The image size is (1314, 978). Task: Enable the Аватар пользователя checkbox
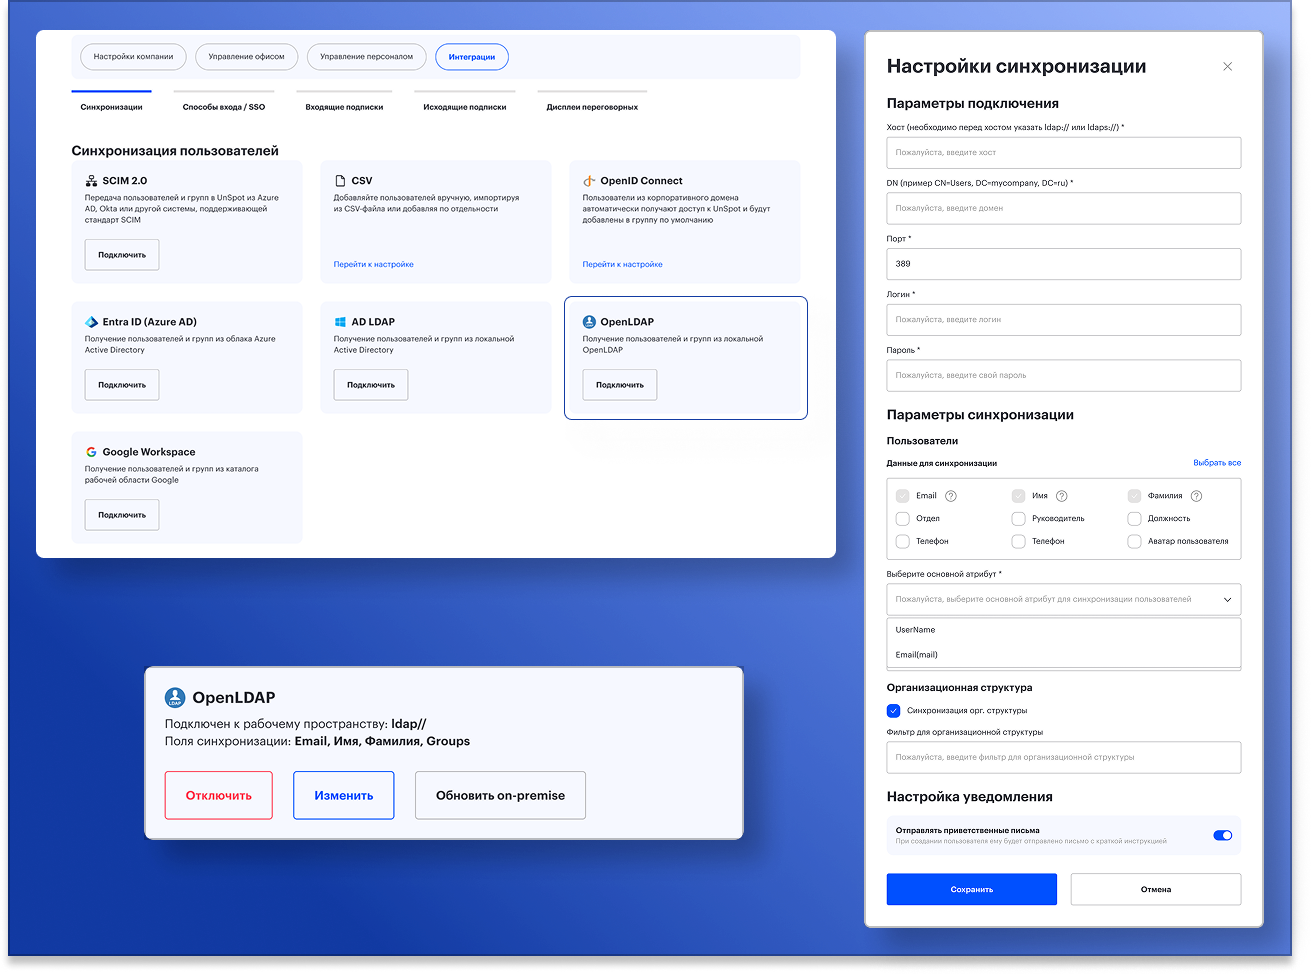(x=1134, y=541)
